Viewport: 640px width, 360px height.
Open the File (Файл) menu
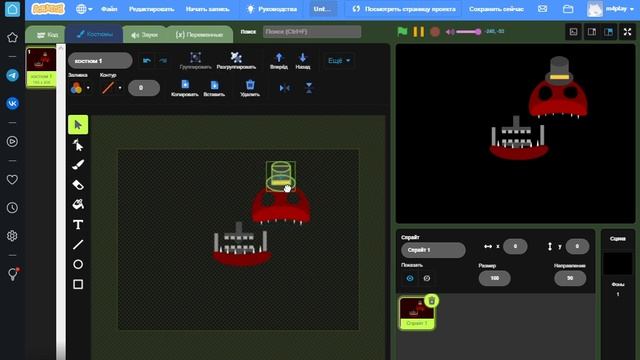109,9
